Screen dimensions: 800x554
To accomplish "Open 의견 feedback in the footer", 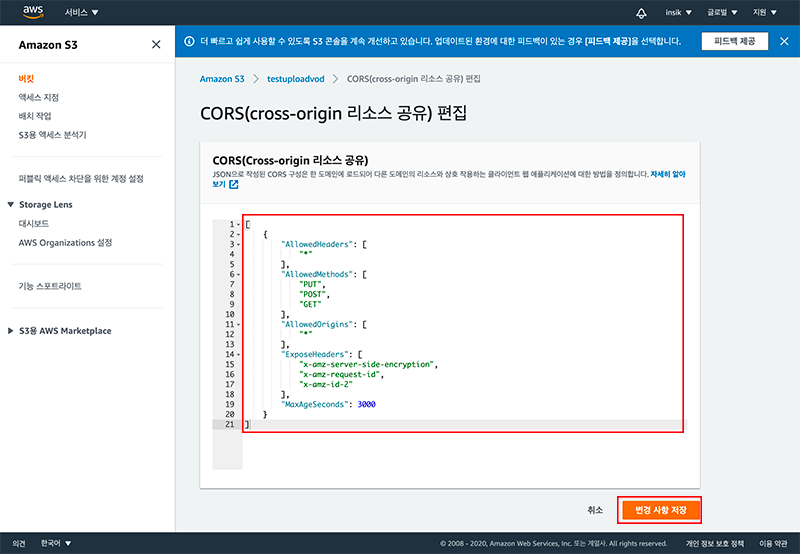I will (x=19, y=543).
